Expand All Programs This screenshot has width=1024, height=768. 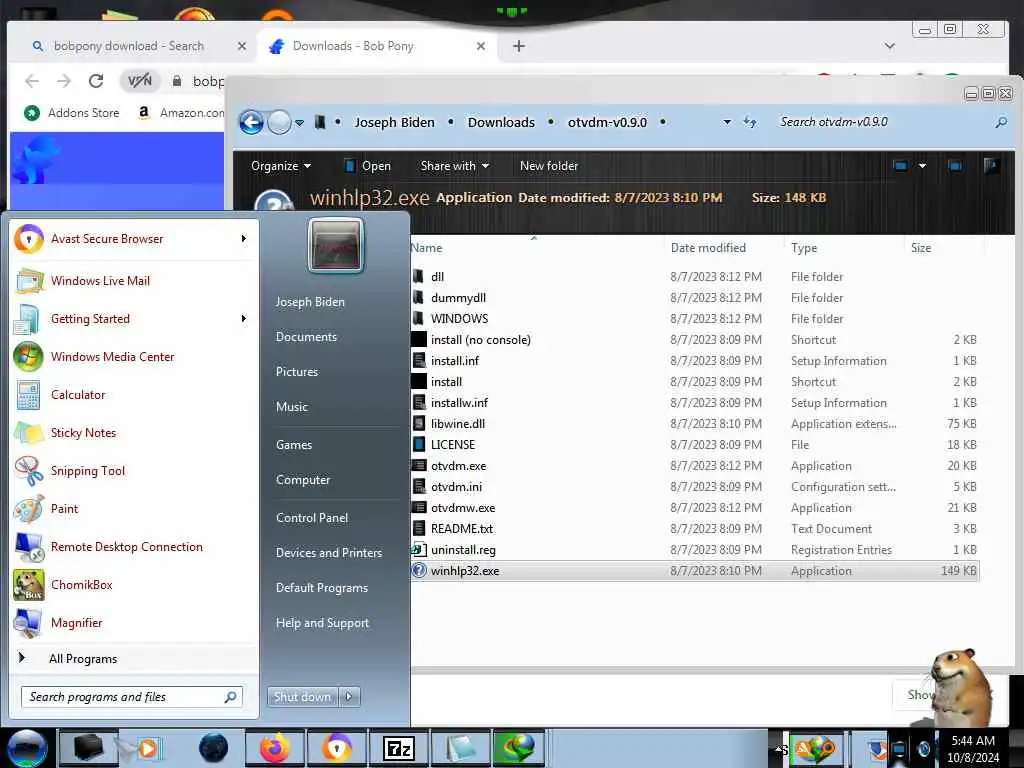[133, 658]
